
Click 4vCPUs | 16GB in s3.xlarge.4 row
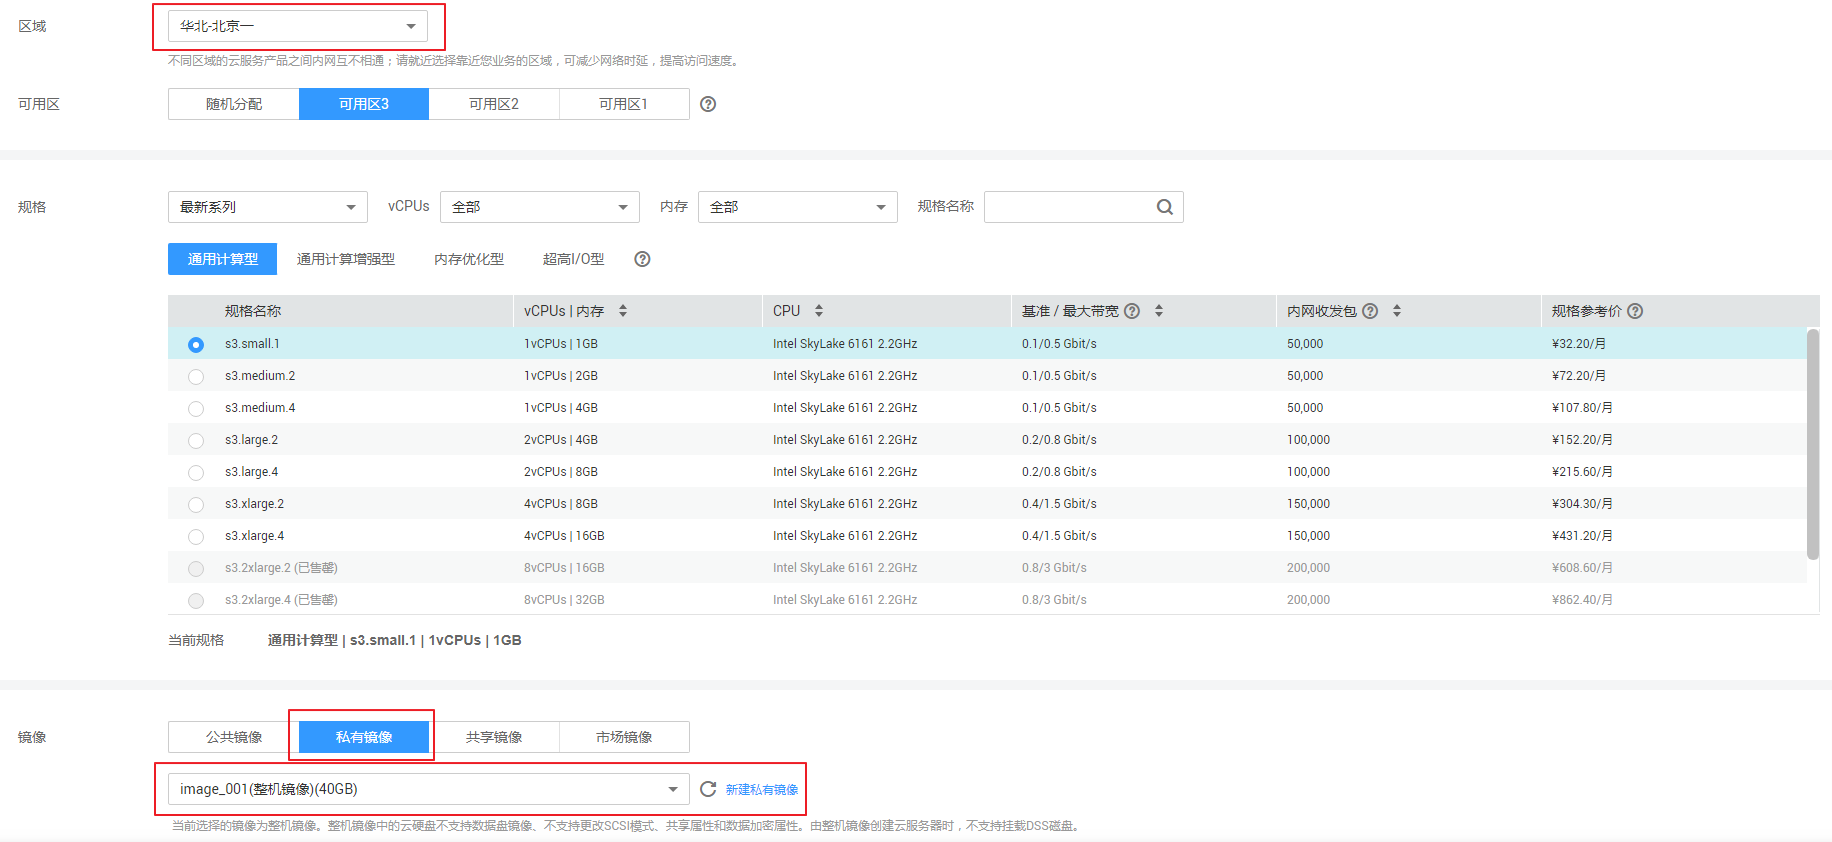click(x=564, y=536)
